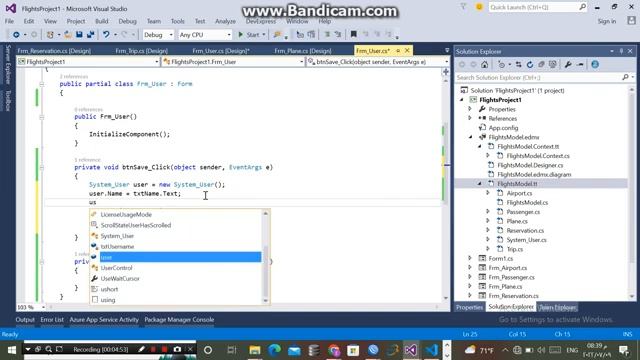Open VS Code from the taskbar
Screen dimensions: 640x360
point(432,350)
